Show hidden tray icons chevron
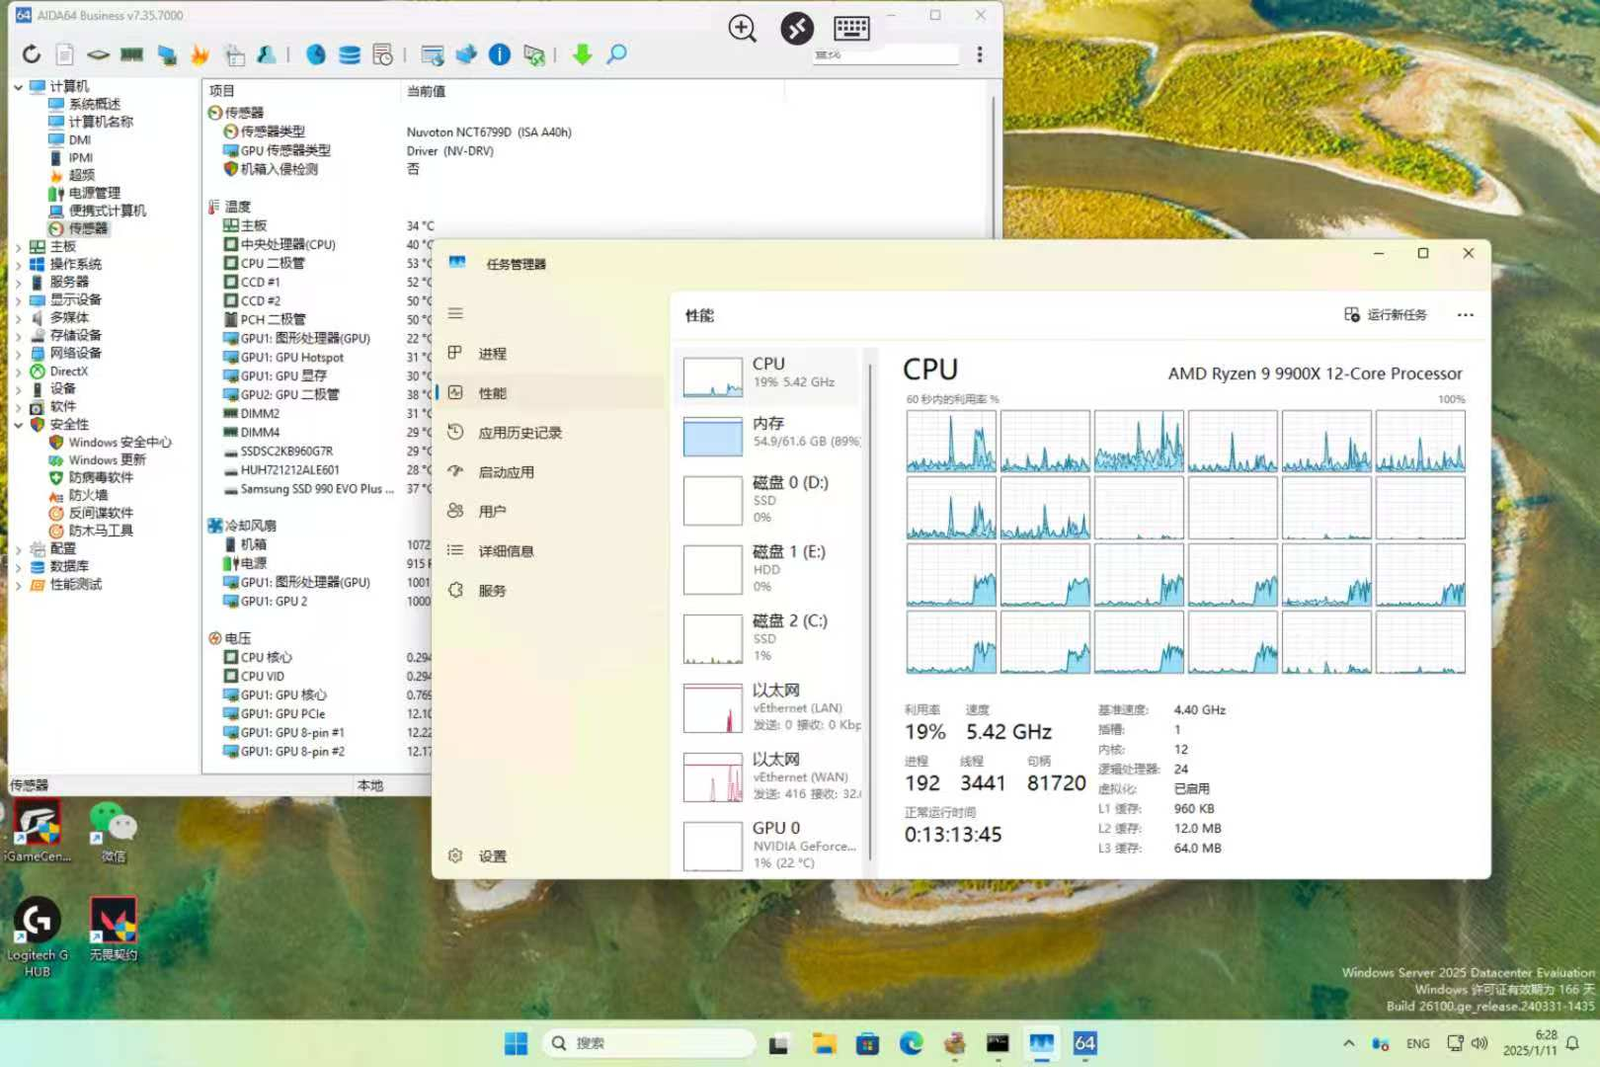The height and width of the screenshot is (1067, 1600). 1349,1044
